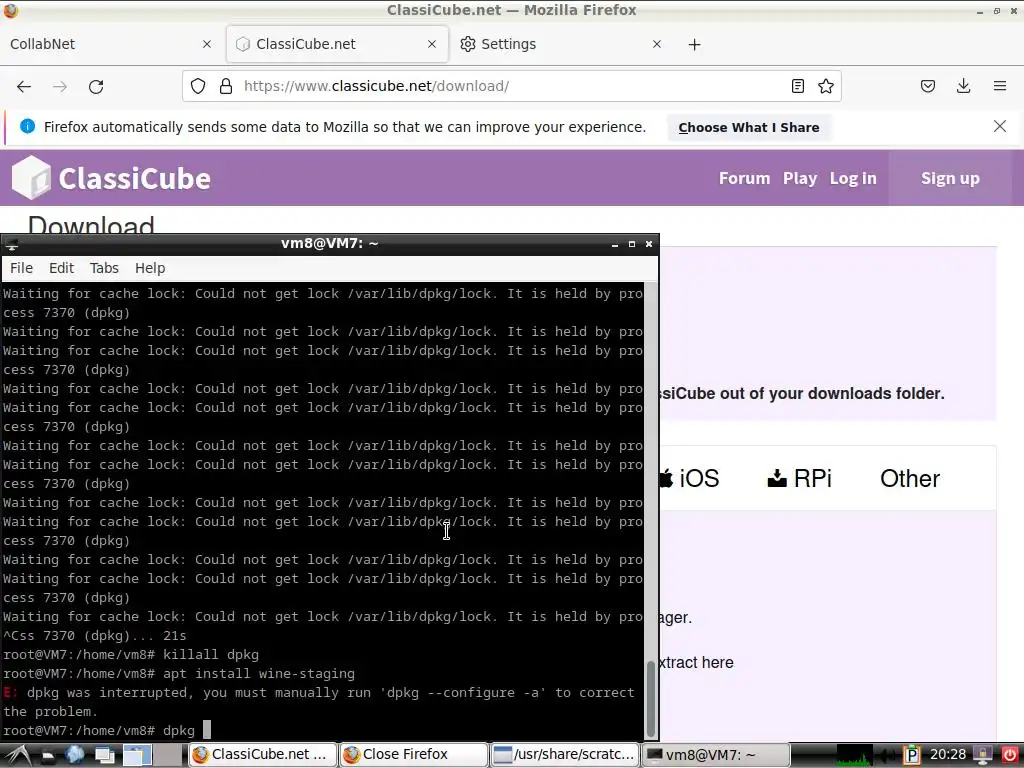This screenshot has width=1024, height=768.
Task: Click the terminal vertical scrollbar thumb
Action: point(650,699)
